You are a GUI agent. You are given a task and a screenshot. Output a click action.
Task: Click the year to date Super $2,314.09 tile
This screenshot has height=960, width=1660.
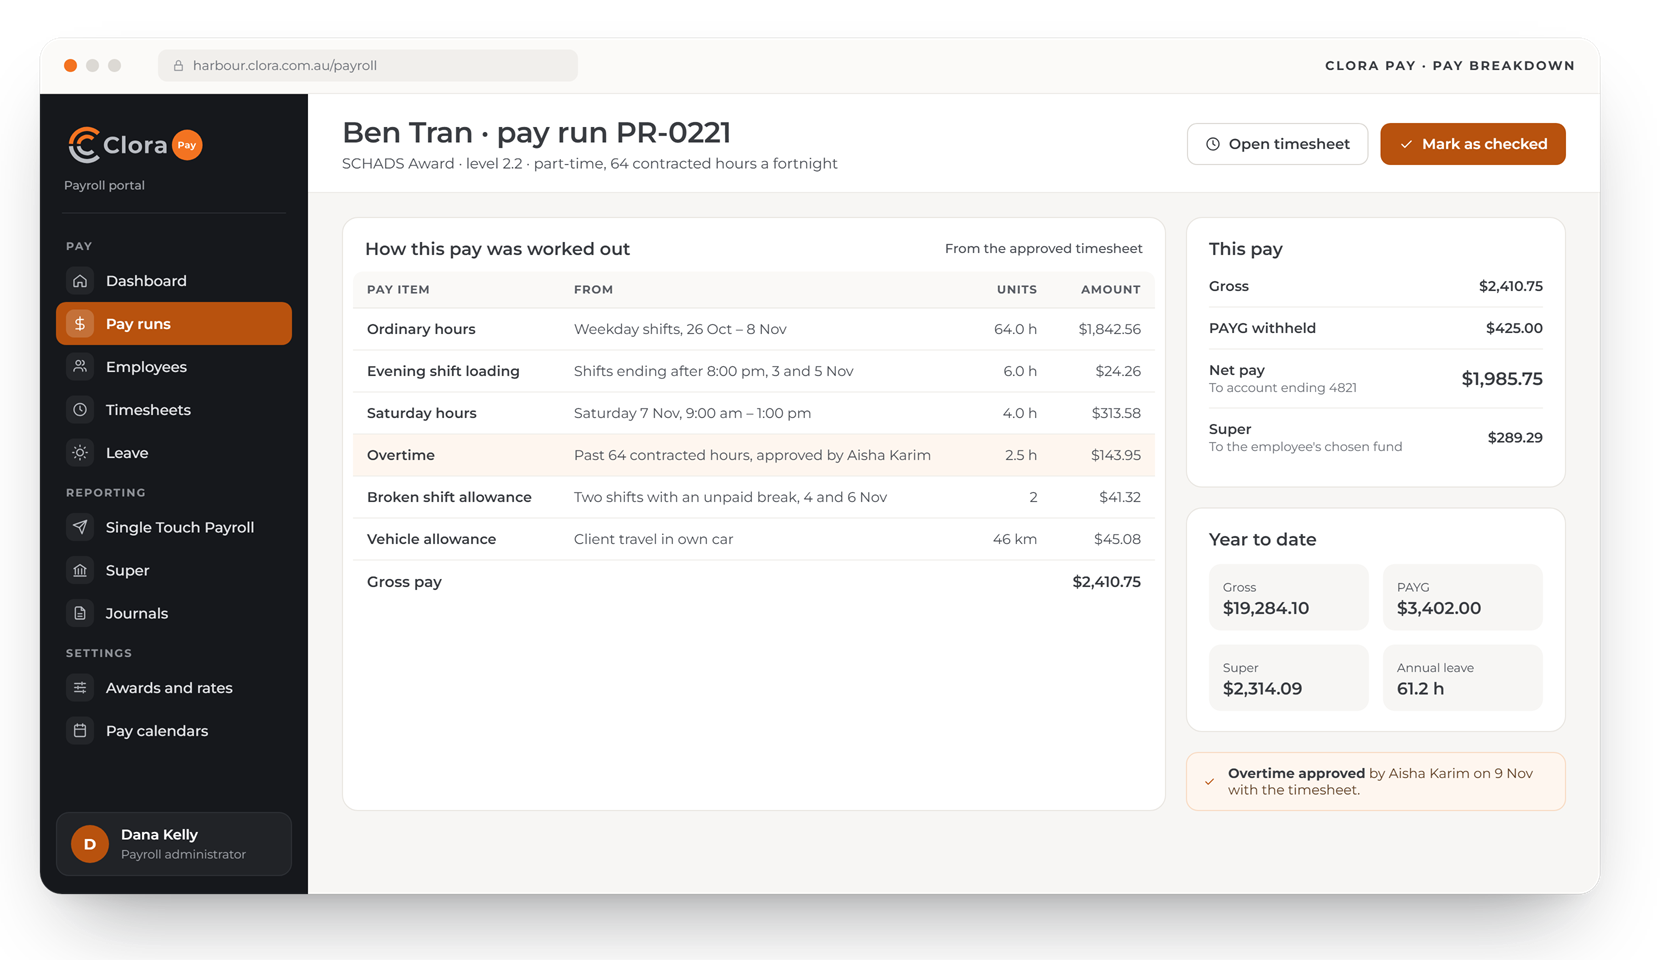coord(1289,678)
